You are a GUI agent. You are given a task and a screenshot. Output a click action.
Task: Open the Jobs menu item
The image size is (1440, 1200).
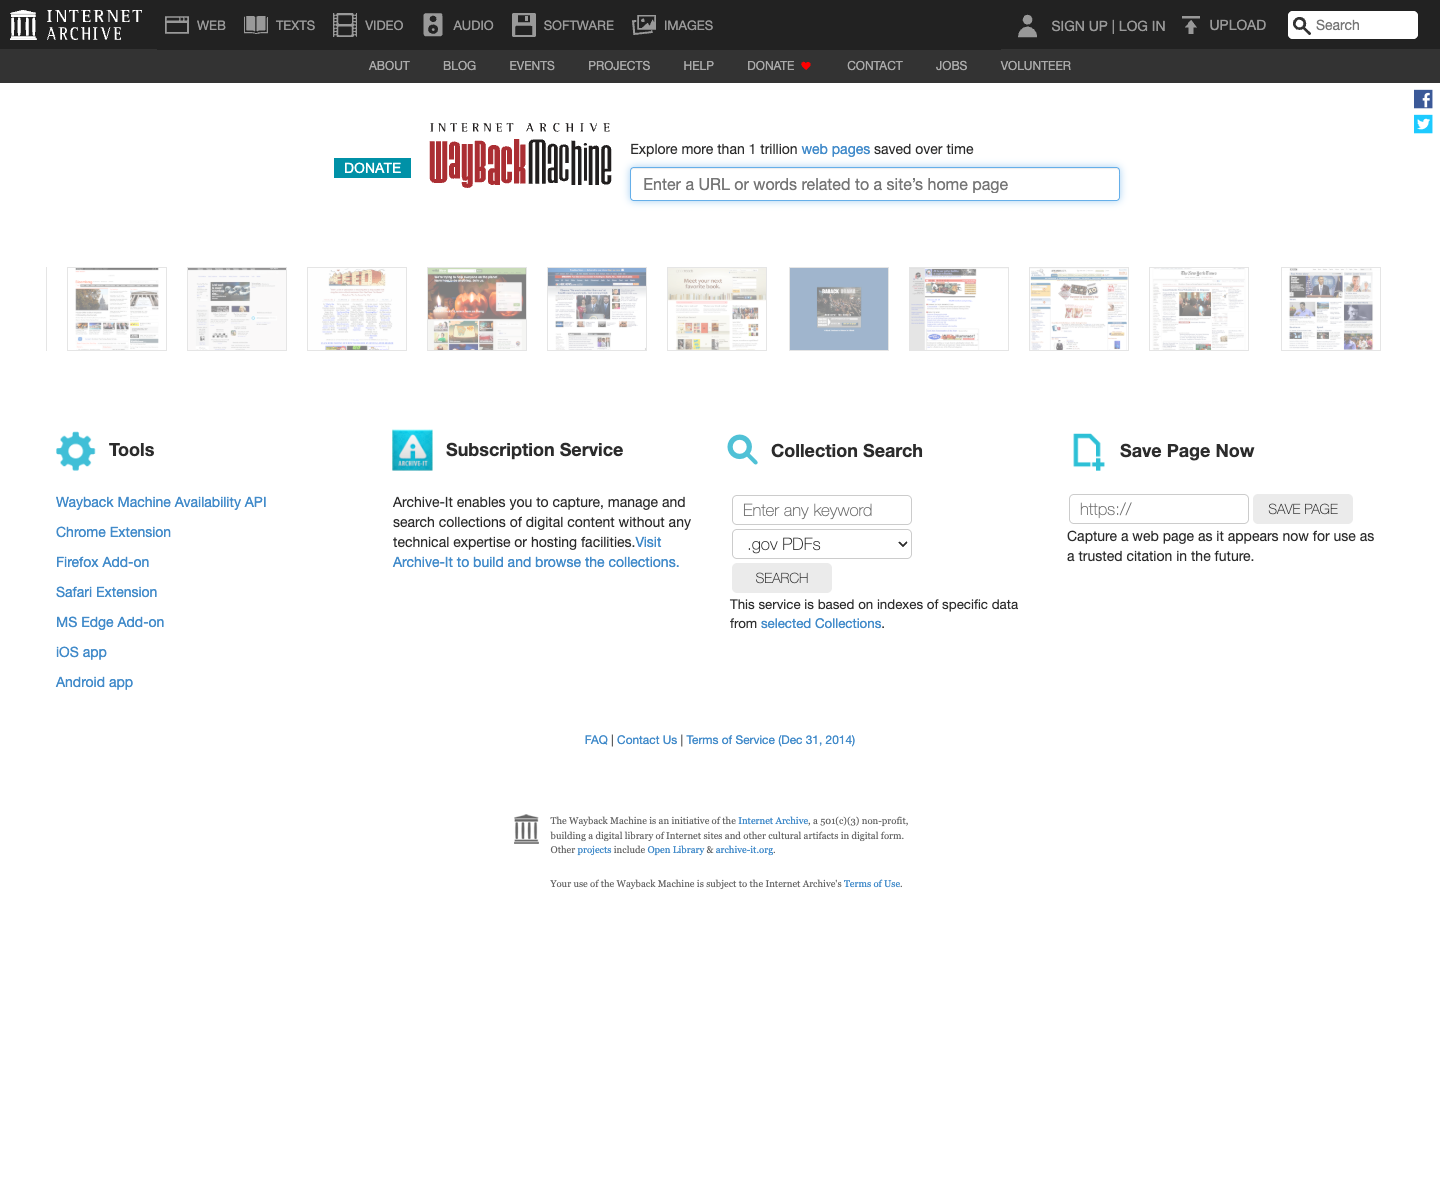coord(951,66)
